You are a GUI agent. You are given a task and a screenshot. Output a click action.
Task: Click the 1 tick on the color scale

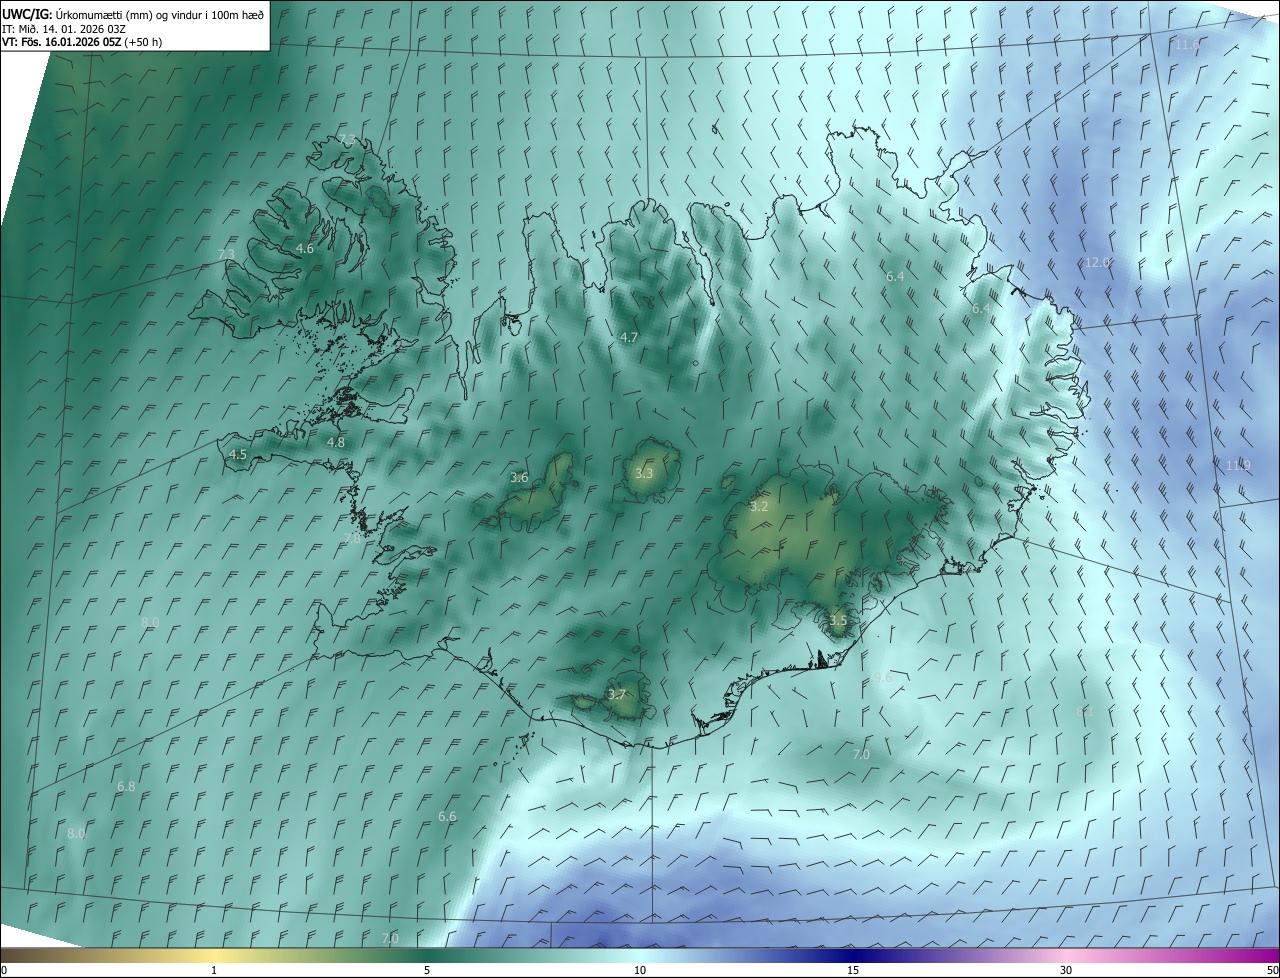tap(214, 970)
